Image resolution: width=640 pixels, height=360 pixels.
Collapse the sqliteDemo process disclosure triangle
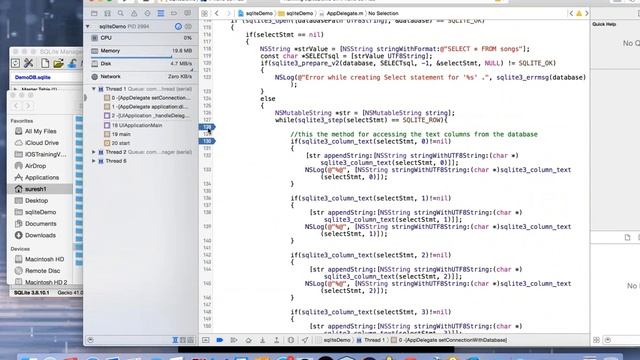click(88, 26)
